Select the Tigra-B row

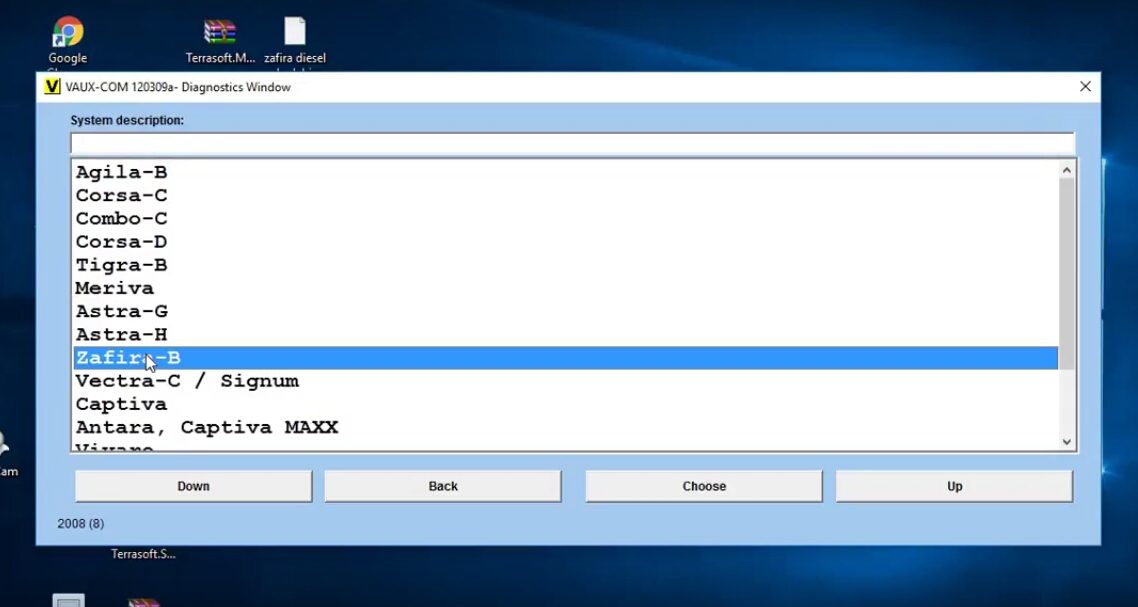pos(565,265)
